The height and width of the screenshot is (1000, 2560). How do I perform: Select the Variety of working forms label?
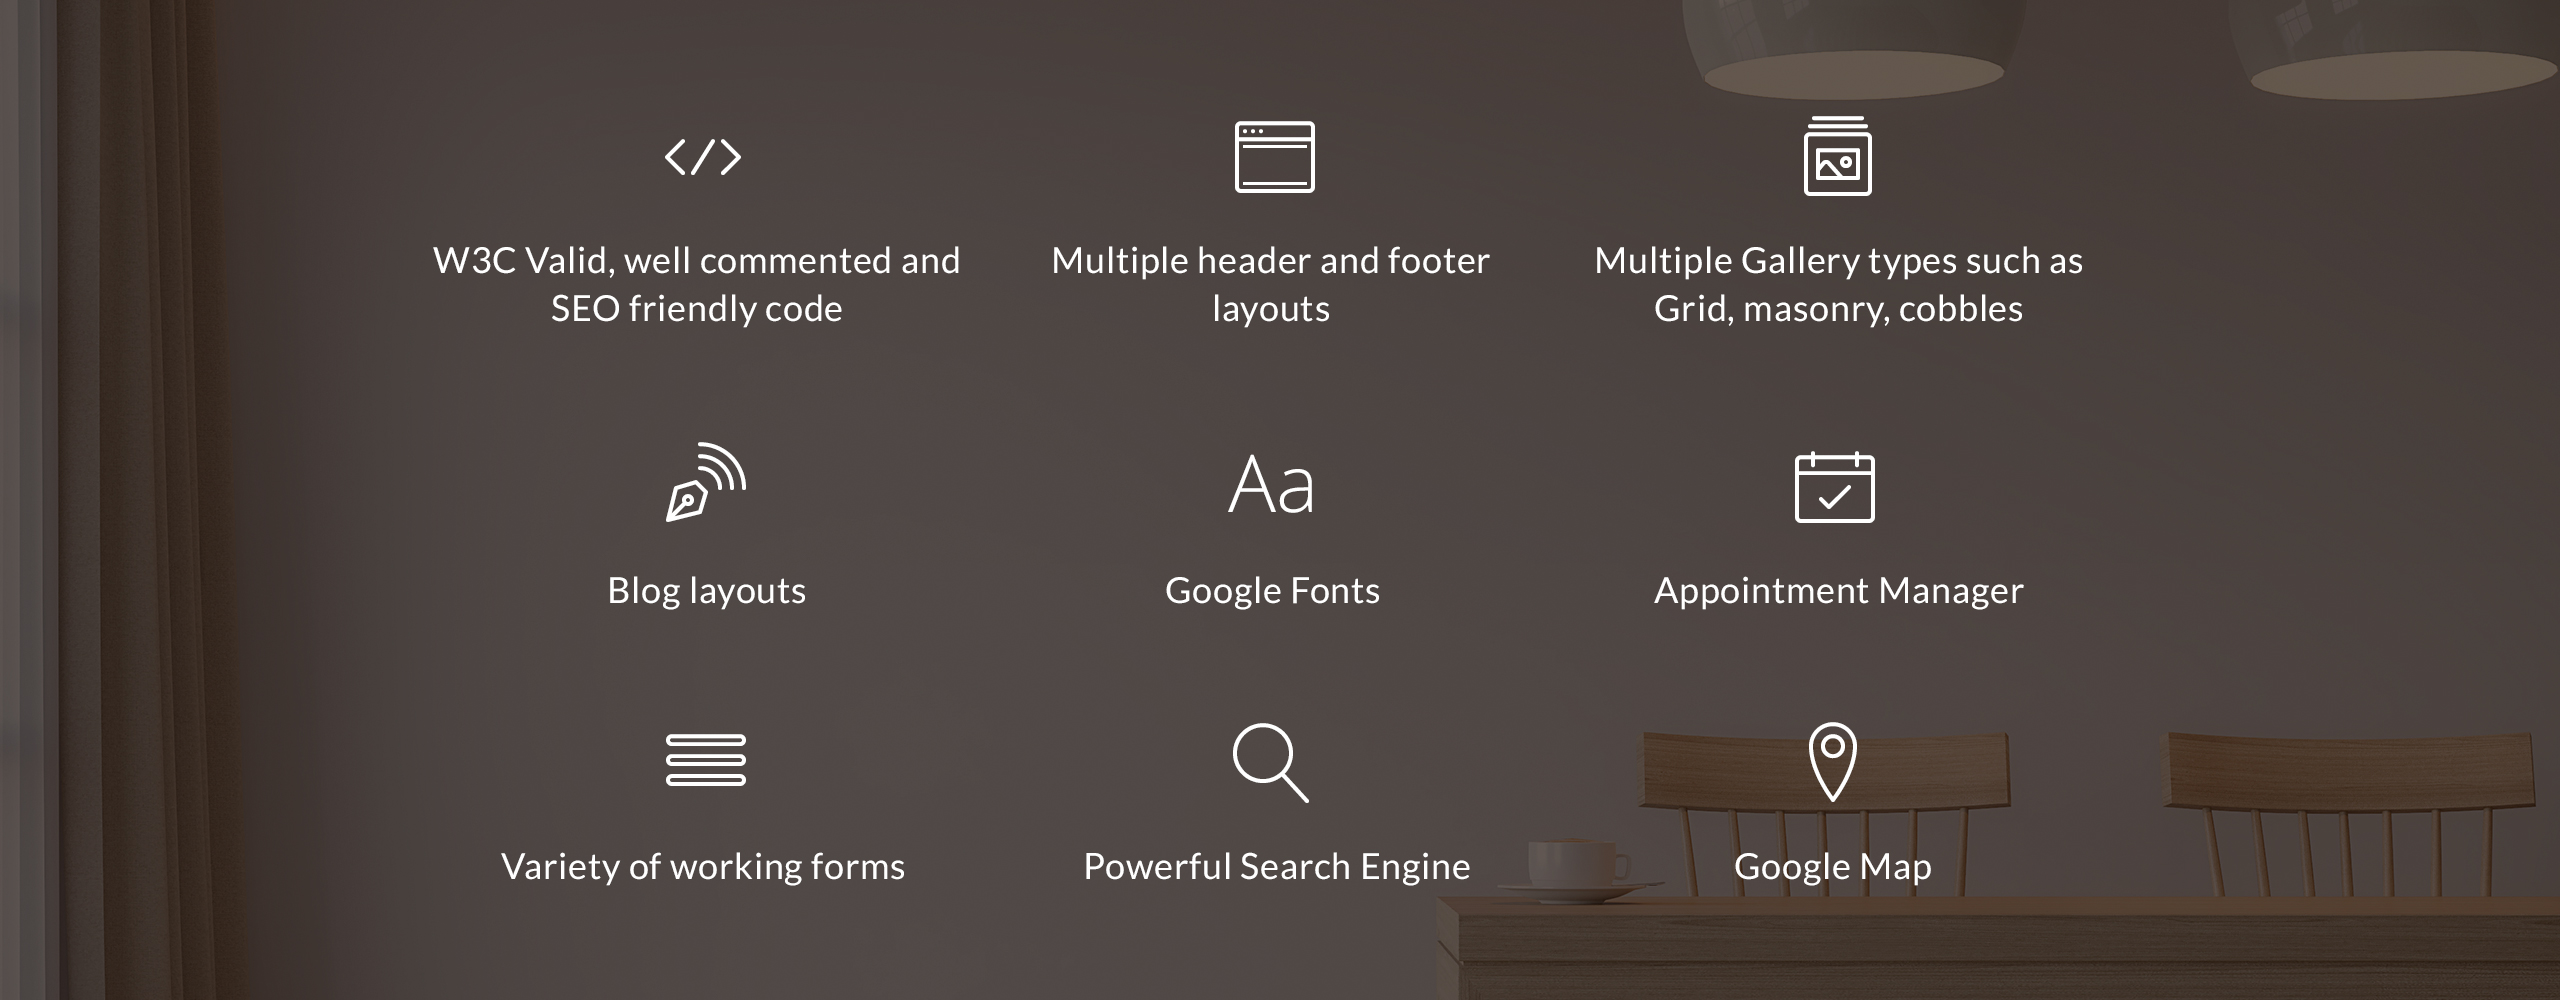pyautogui.click(x=703, y=867)
